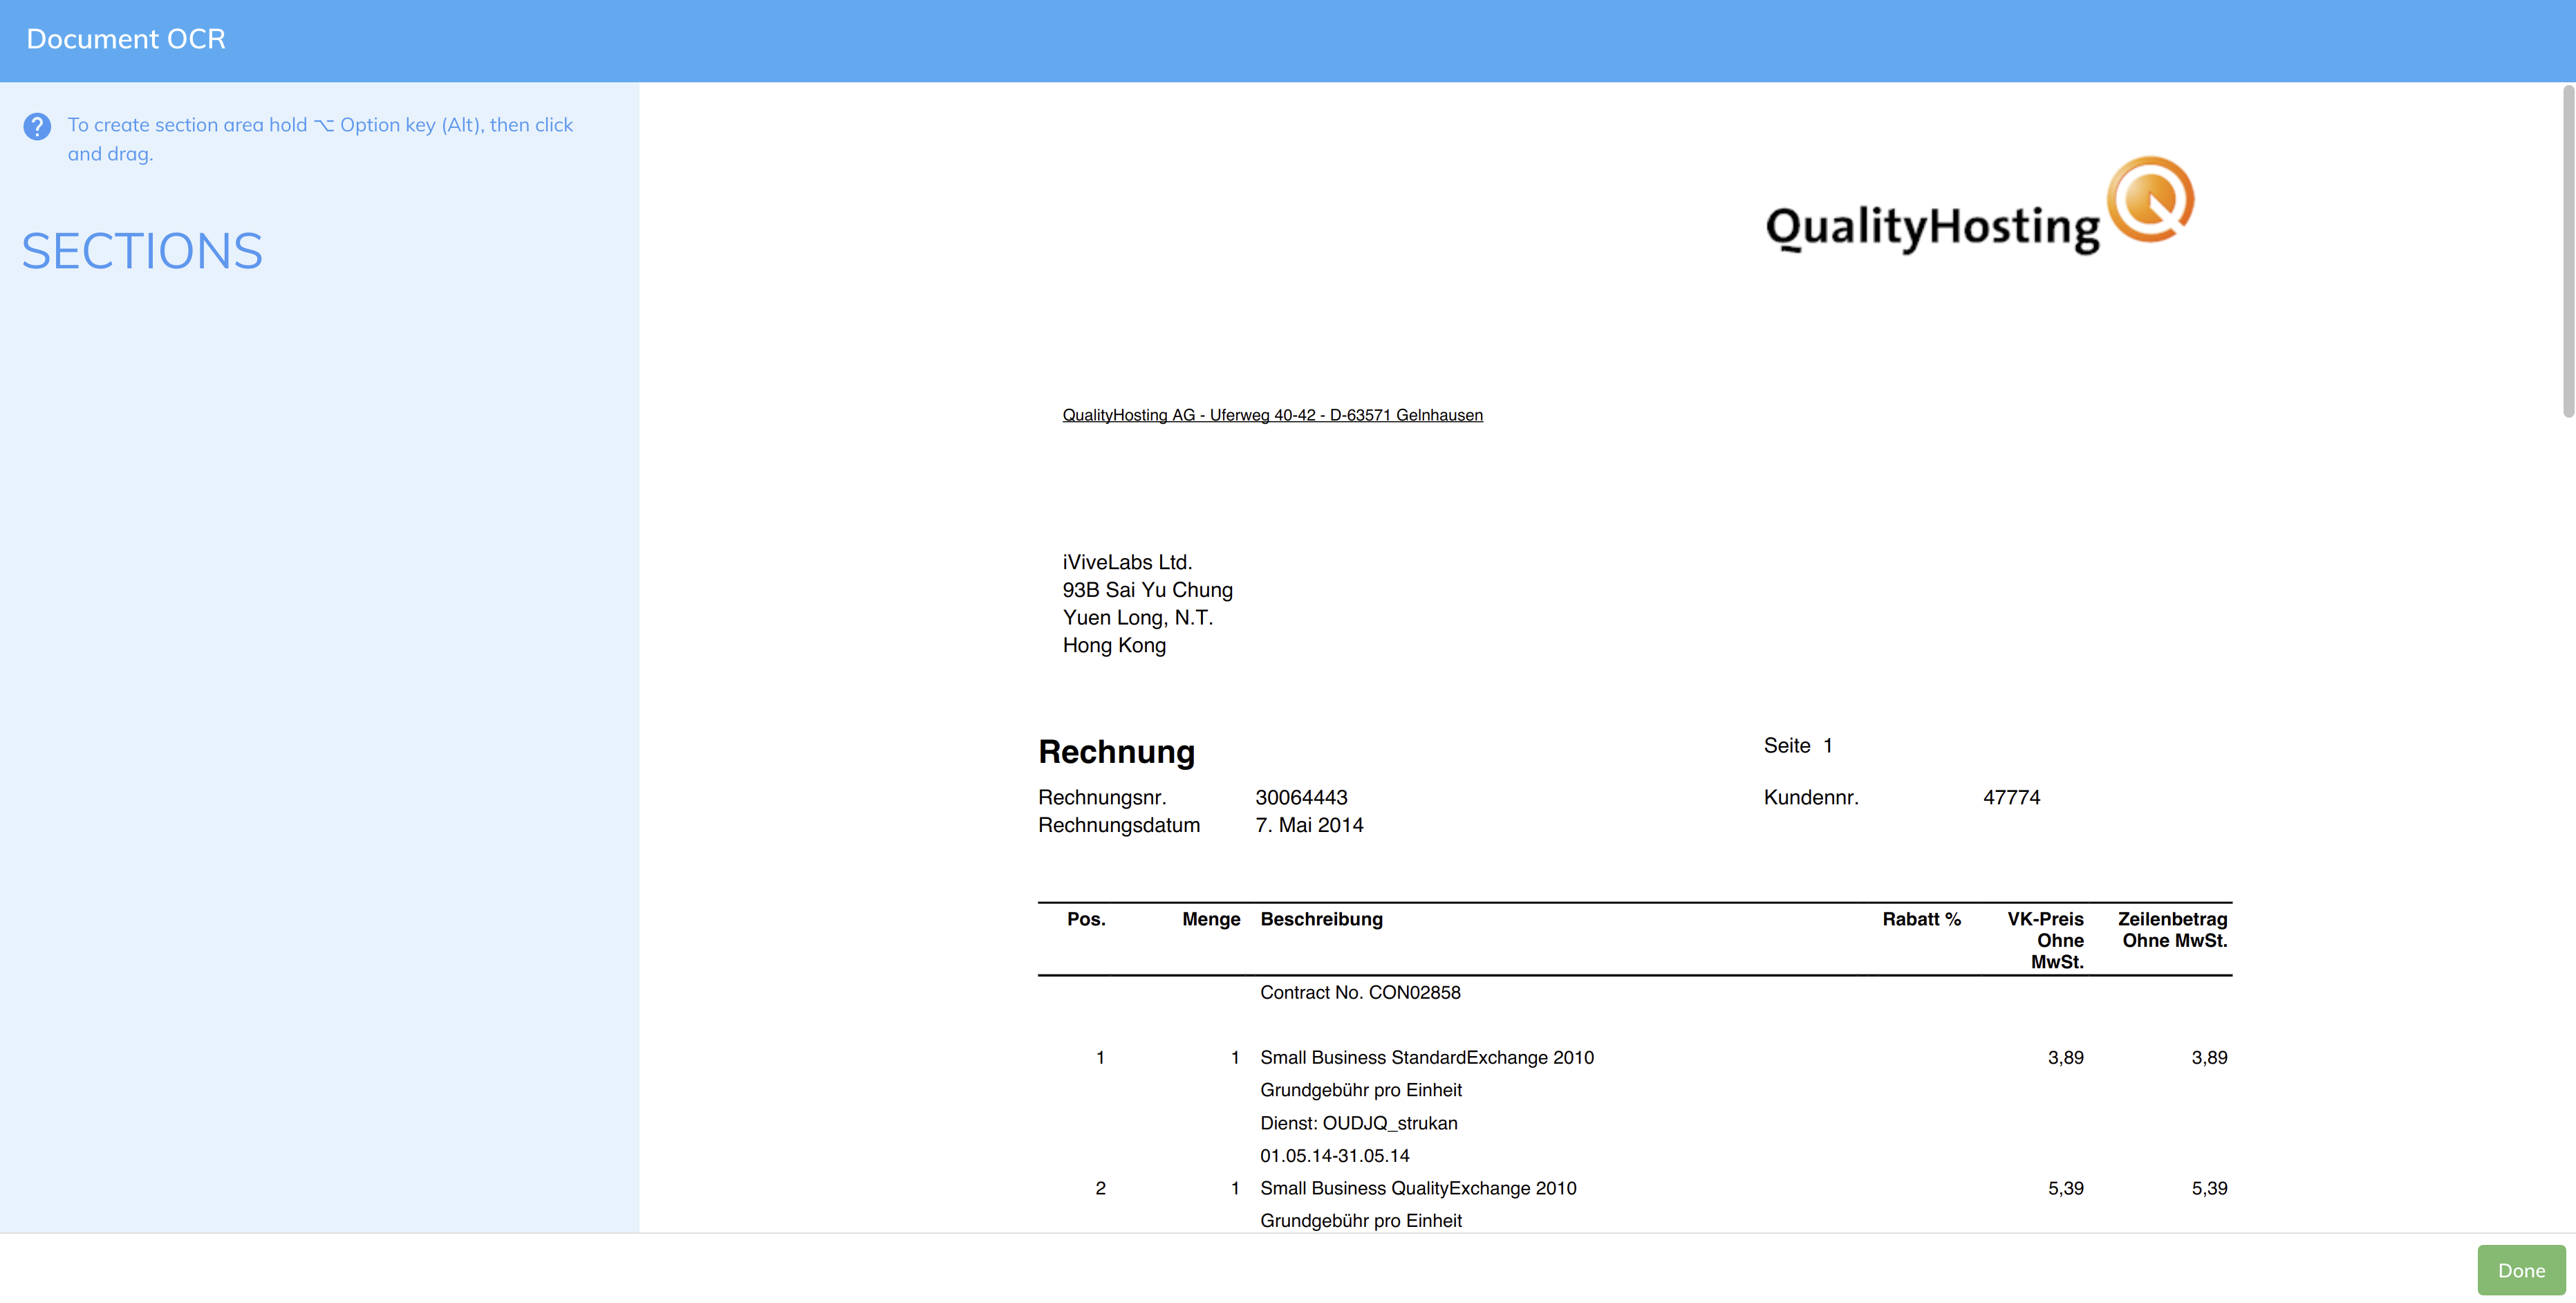2576x1303 pixels.
Task: Click the Menge value for QualityExchange row
Action: pyautogui.click(x=1235, y=1189)
